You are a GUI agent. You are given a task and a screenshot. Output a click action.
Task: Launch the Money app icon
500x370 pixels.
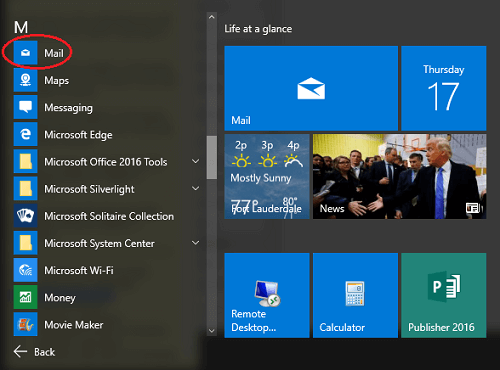(25, 297)
